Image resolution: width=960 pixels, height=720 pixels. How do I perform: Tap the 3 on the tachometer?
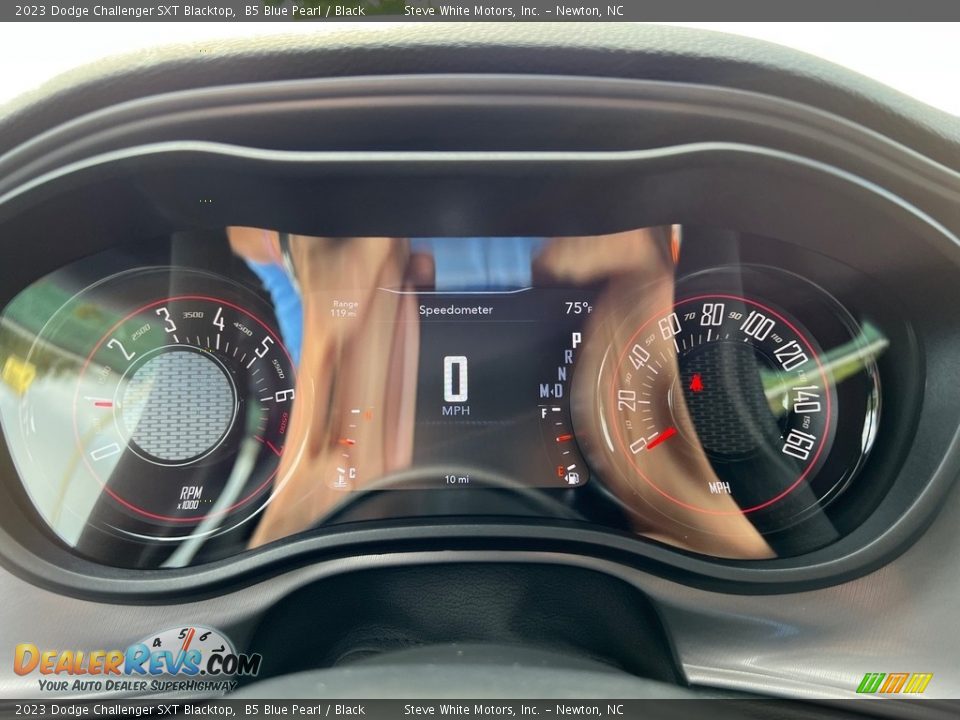click(x=166, y=321)
